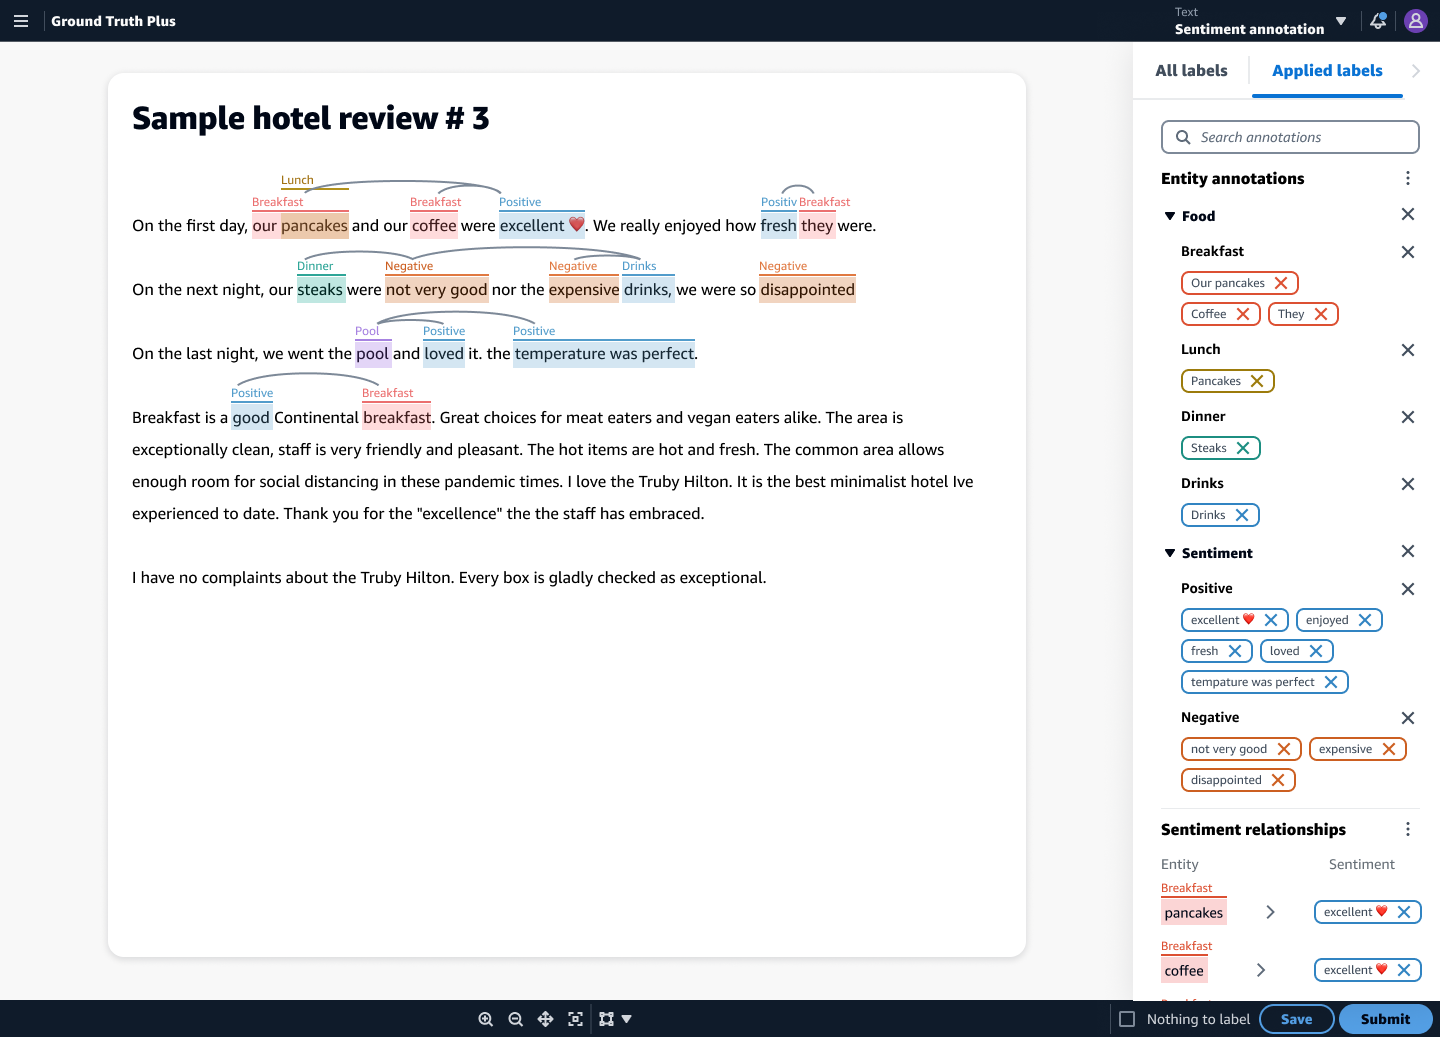Open the Entity annotations kebab menu

click(x=1408, y=178)
